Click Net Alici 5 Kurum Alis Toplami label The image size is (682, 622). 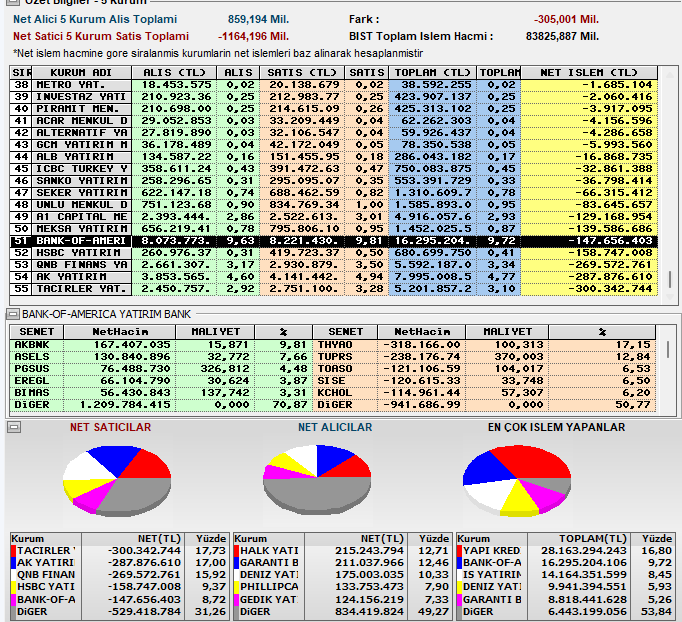click(95, 20)
